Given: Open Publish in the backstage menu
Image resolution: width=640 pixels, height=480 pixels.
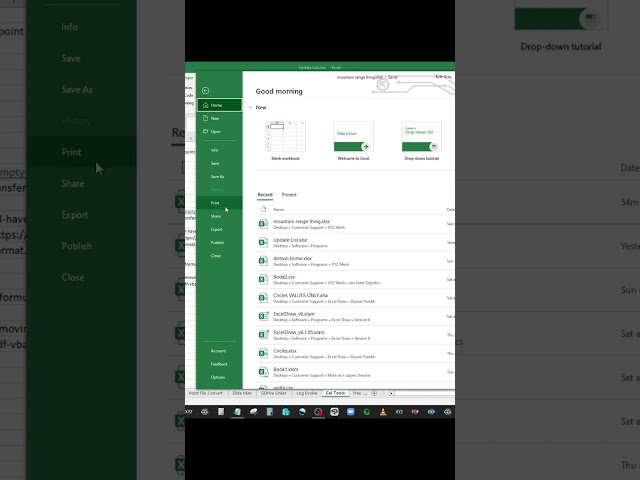Looking at the screenshot, I should [220, 242].
